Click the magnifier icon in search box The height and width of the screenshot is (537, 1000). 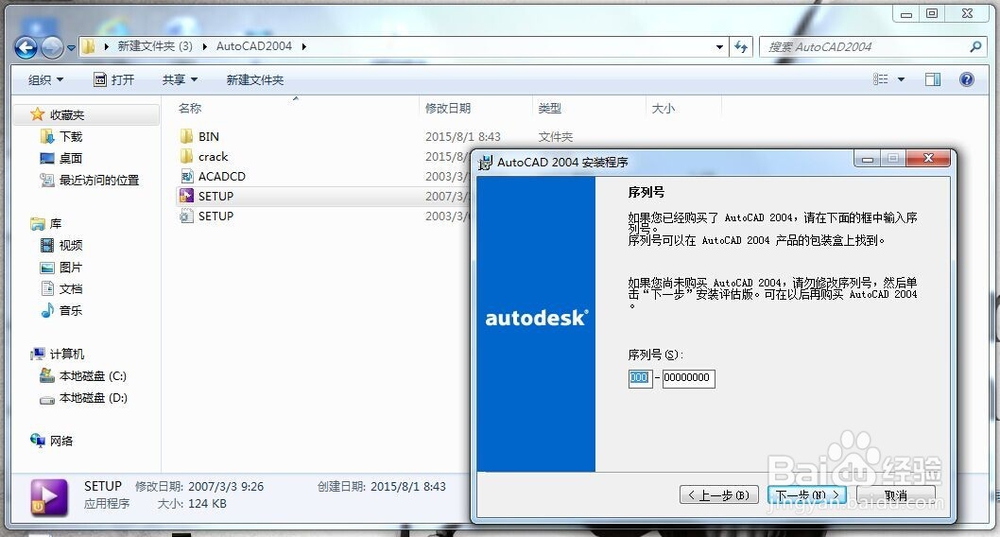(x=975, y=47)
